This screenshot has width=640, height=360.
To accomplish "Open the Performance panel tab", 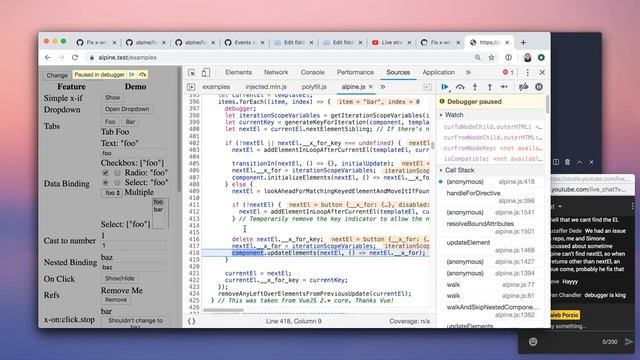I will pyautogui.click(x=355, y=72).
